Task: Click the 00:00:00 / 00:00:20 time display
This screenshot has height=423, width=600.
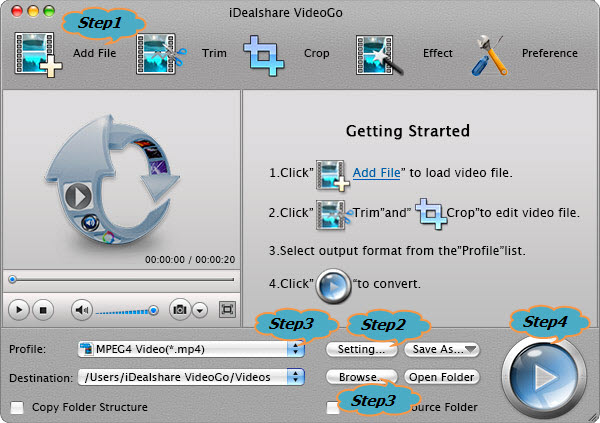Action: tap(190, 260)
